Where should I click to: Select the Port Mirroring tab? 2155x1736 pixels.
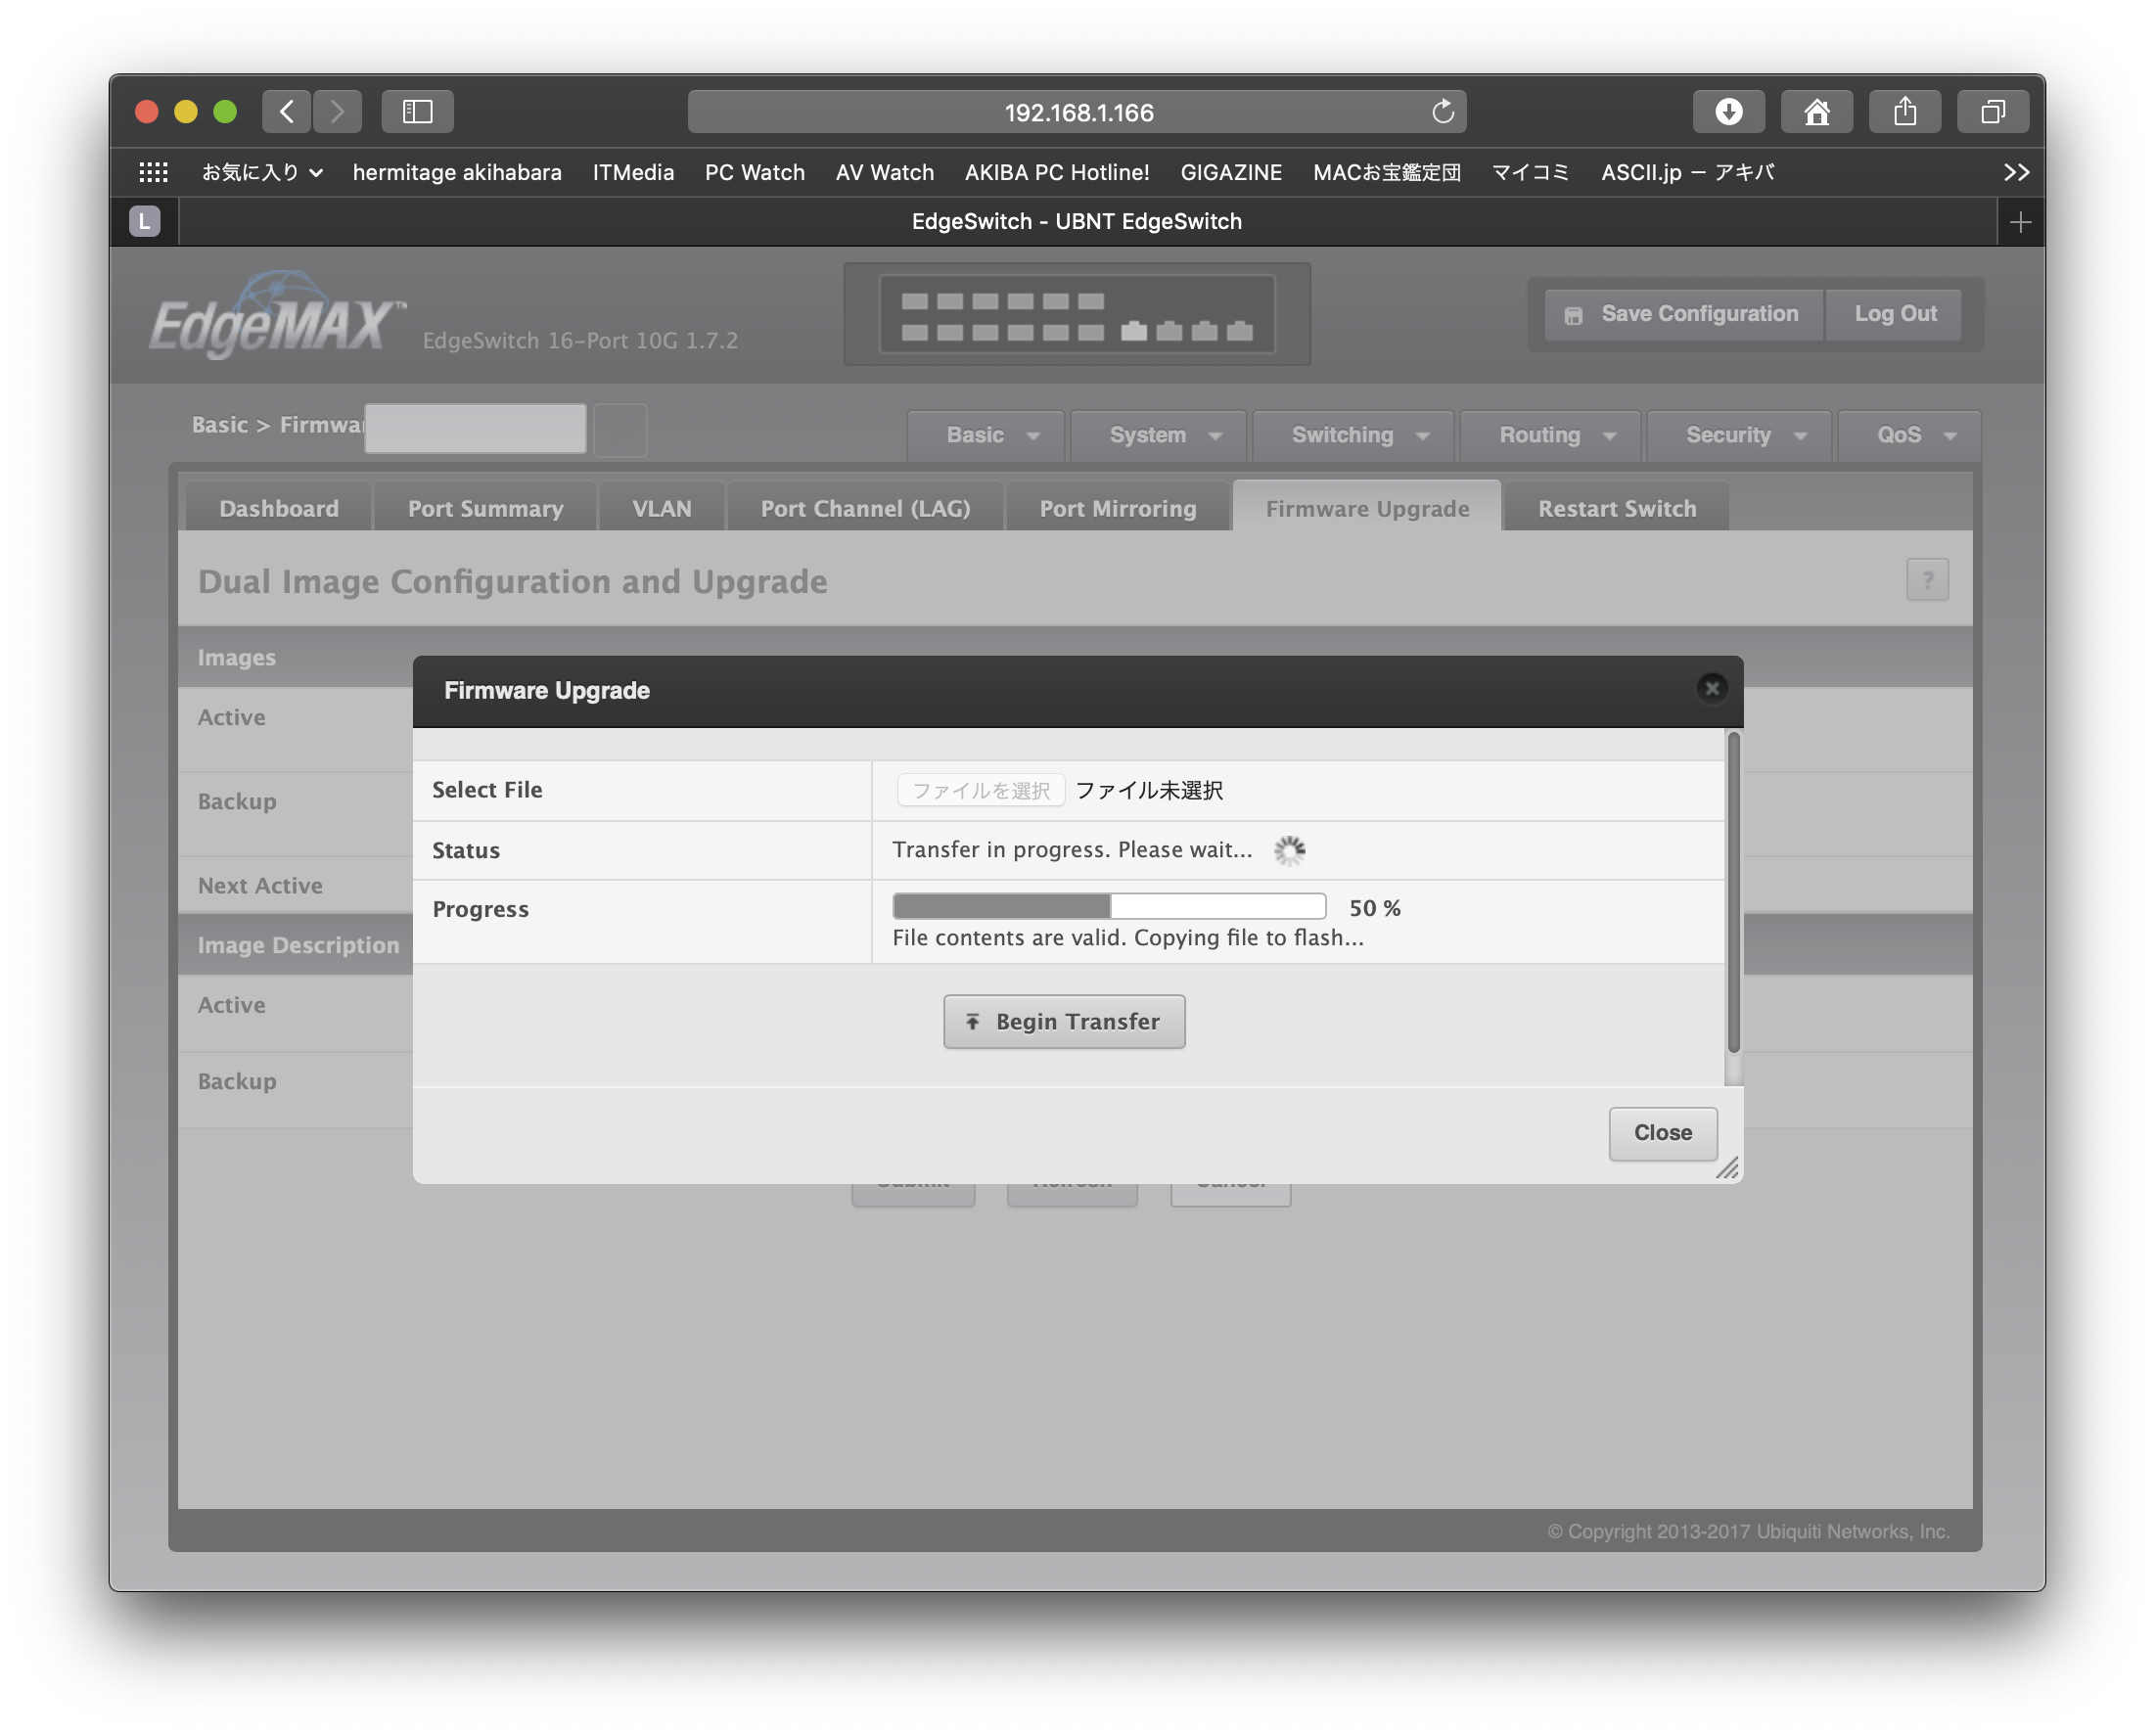[x=1117, y=509]
